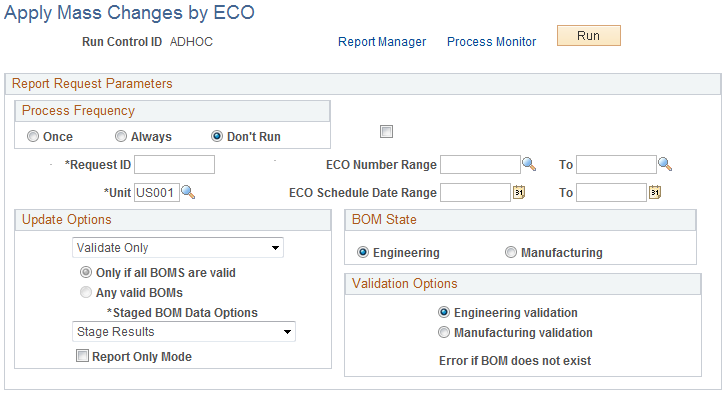Open lookup for ECO Number Range start
This screenshot has width=727, height=398.
coord(529,164)
